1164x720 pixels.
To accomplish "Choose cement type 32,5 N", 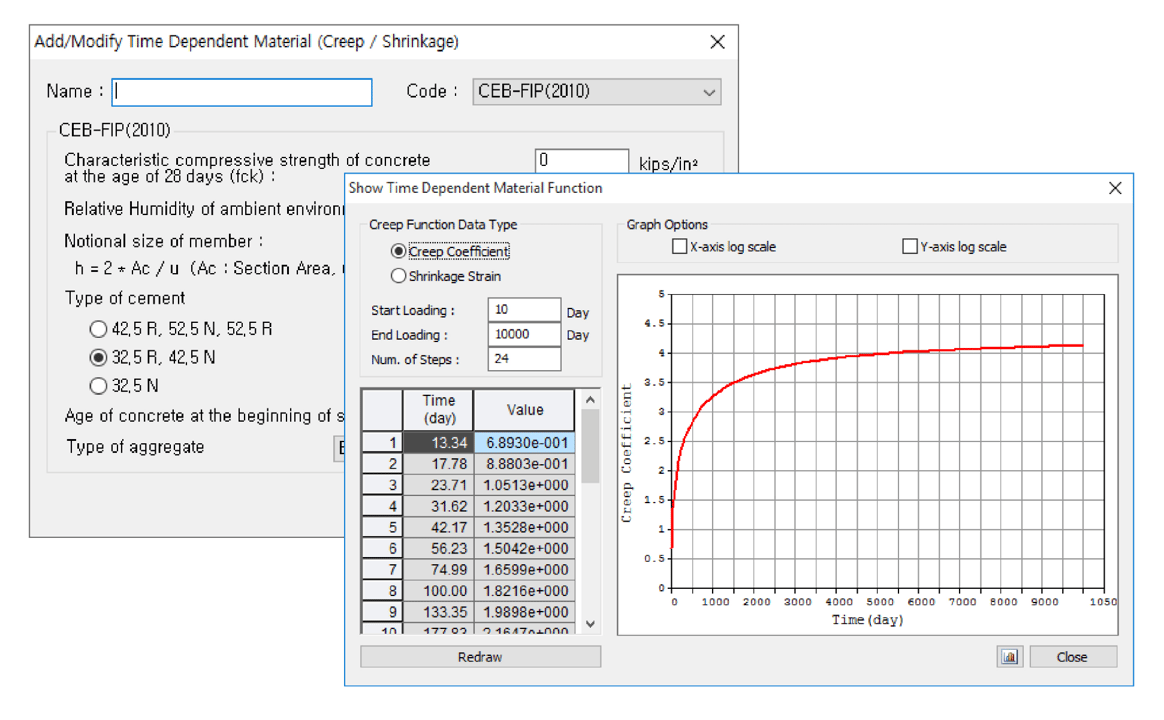I will coord(97,386).
